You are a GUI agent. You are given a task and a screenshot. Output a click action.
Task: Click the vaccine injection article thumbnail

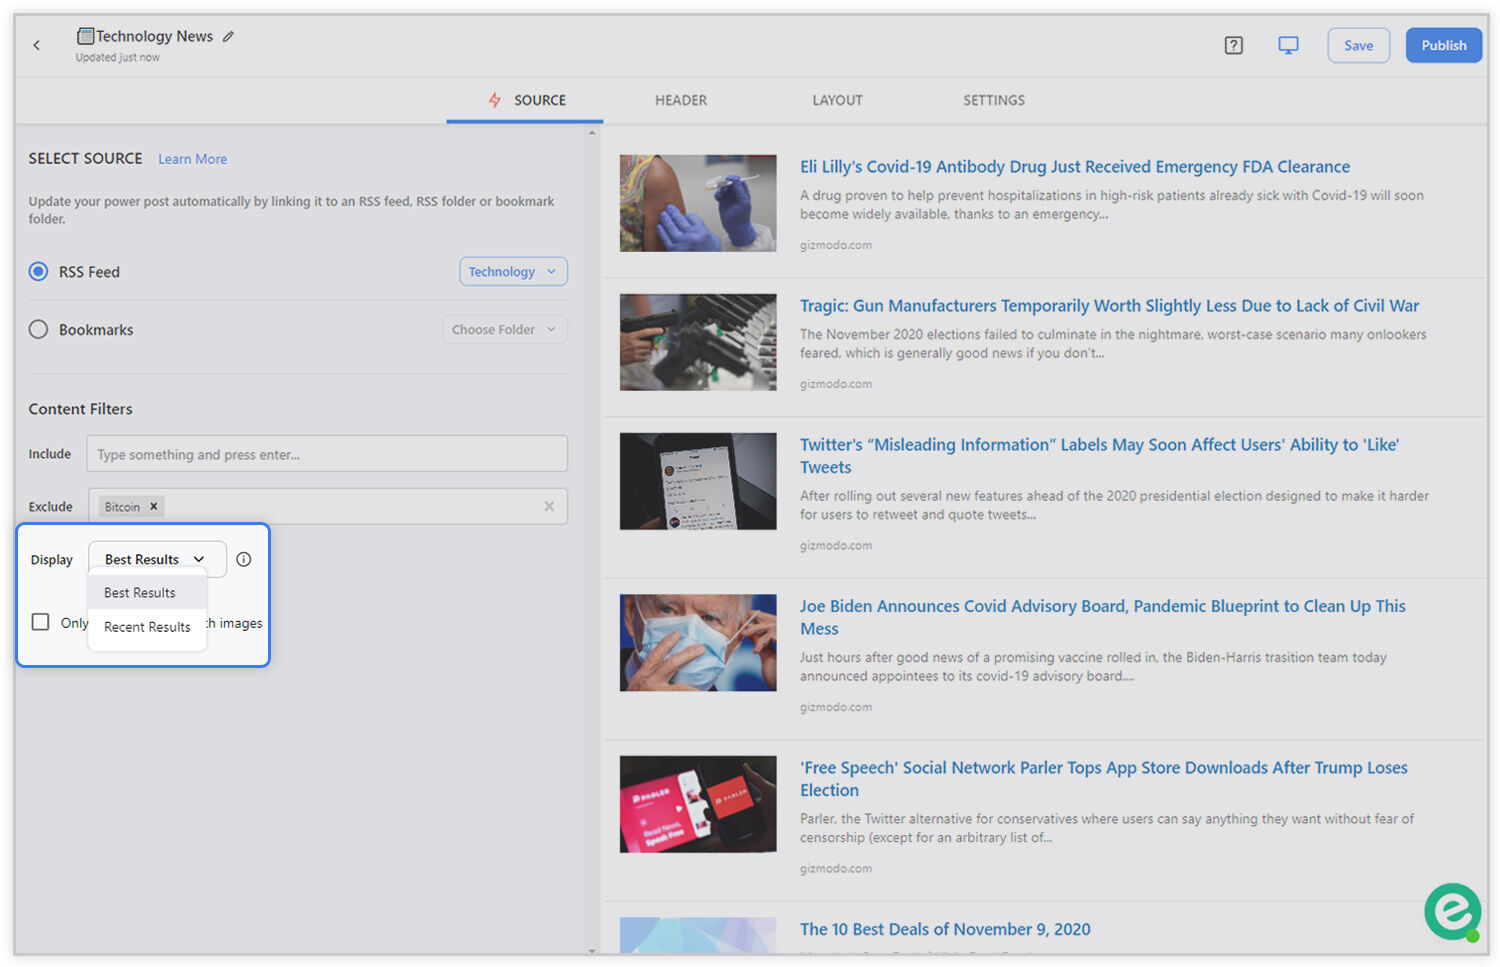698,203
